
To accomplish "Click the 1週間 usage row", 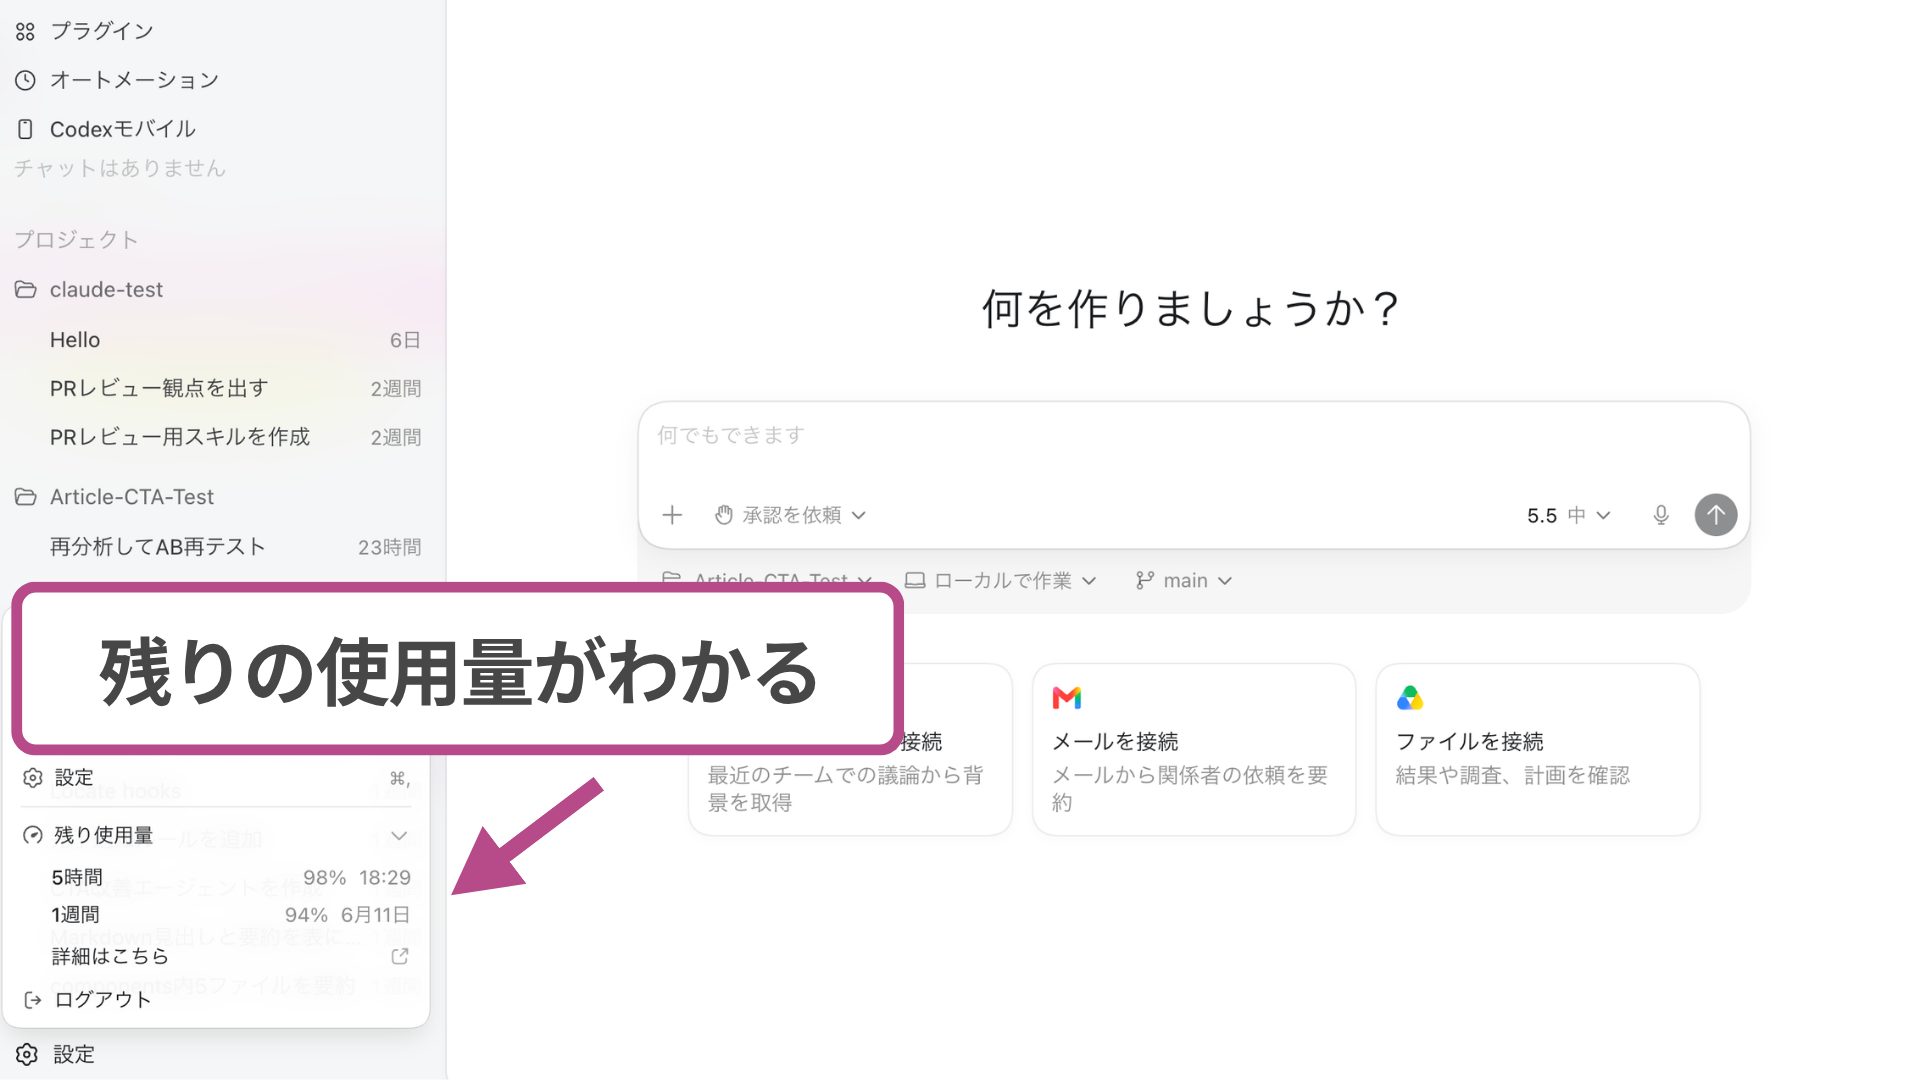I will (230, 915).
